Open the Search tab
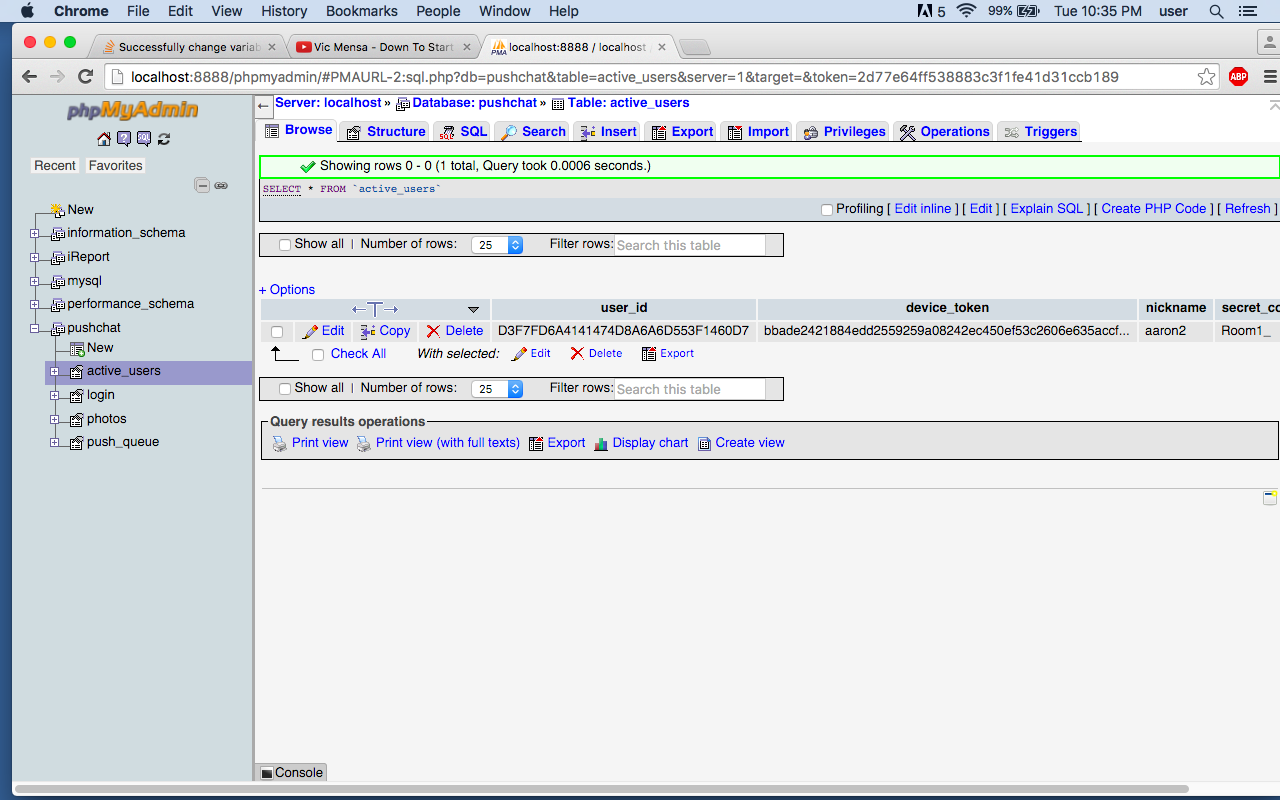 pyautogui.click(x=532, y=132)
